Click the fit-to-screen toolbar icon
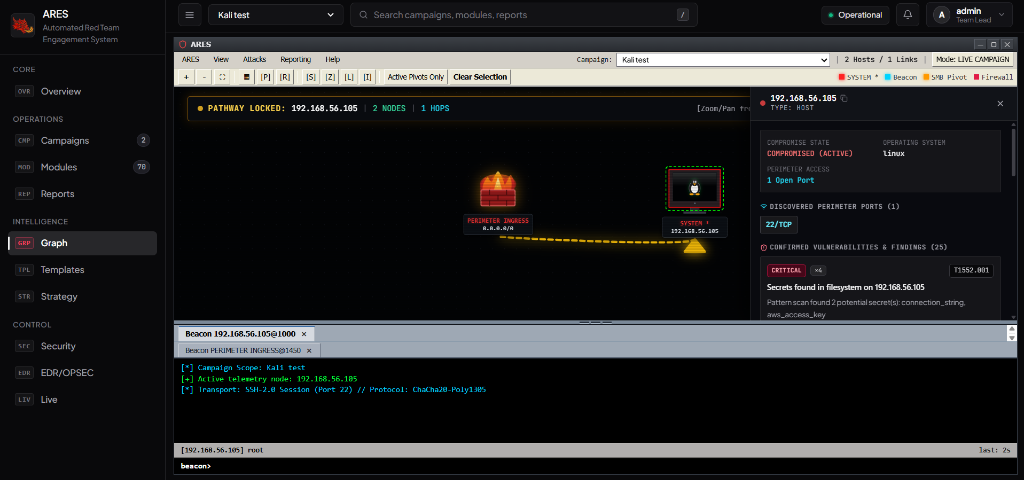This screenshot has height=480, width=1024. [222, 77]
